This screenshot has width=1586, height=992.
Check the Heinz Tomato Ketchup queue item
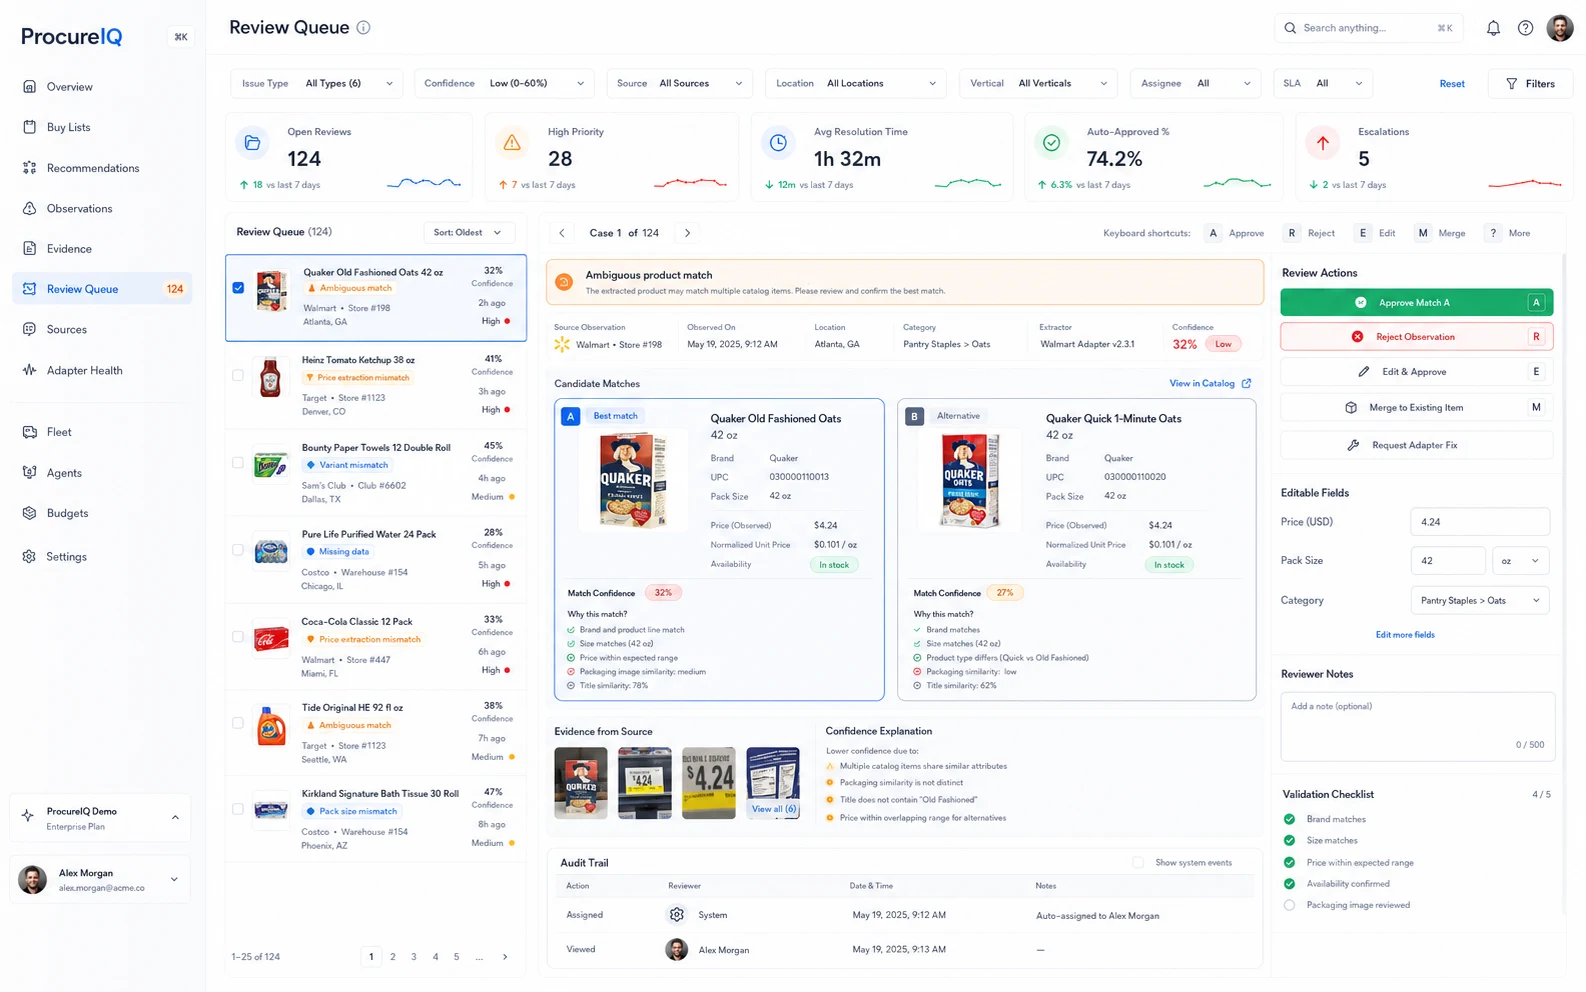pos(238,376)
